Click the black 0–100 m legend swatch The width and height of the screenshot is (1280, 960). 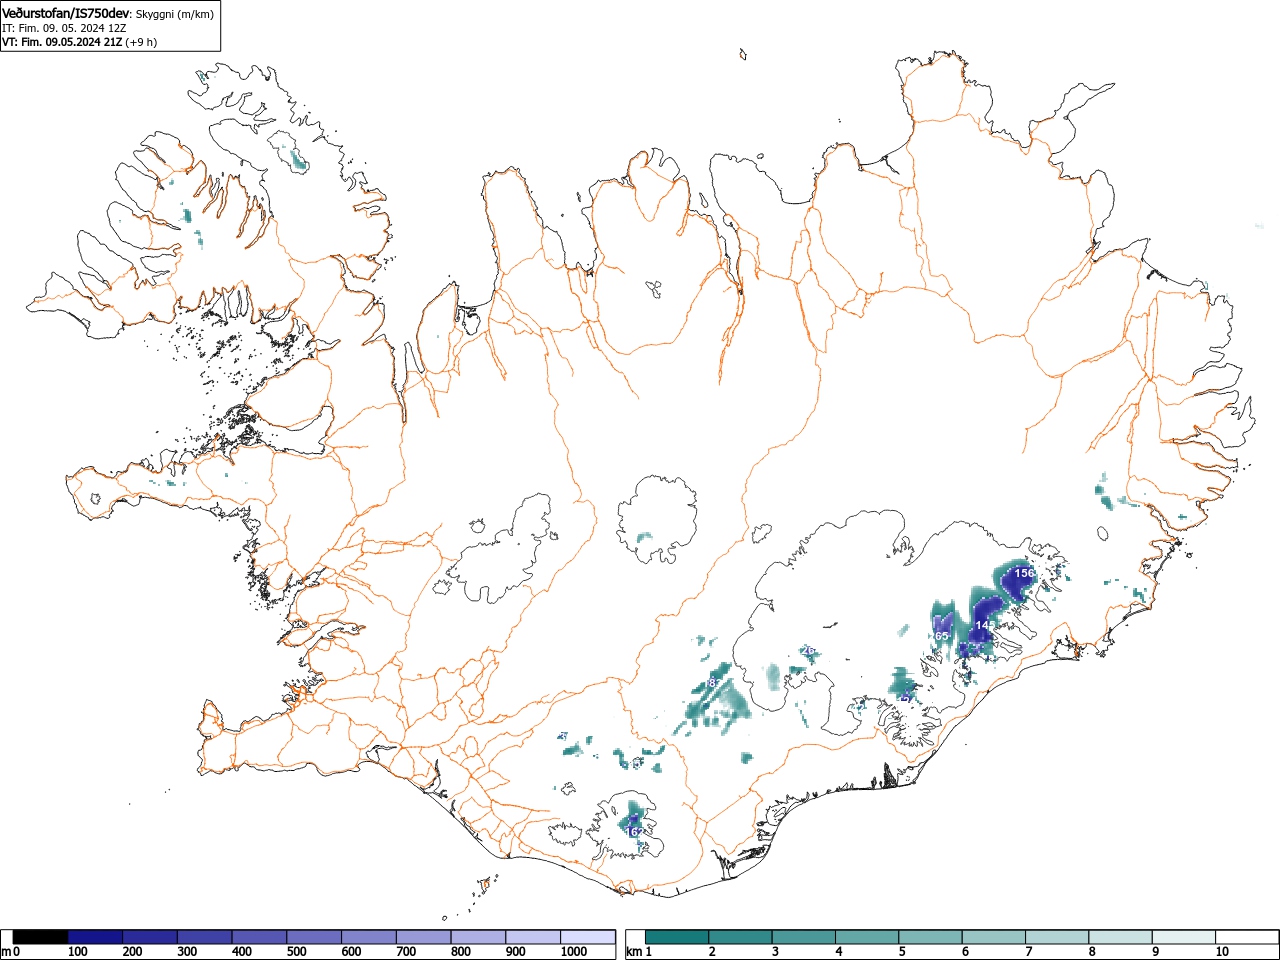(41, 937)
